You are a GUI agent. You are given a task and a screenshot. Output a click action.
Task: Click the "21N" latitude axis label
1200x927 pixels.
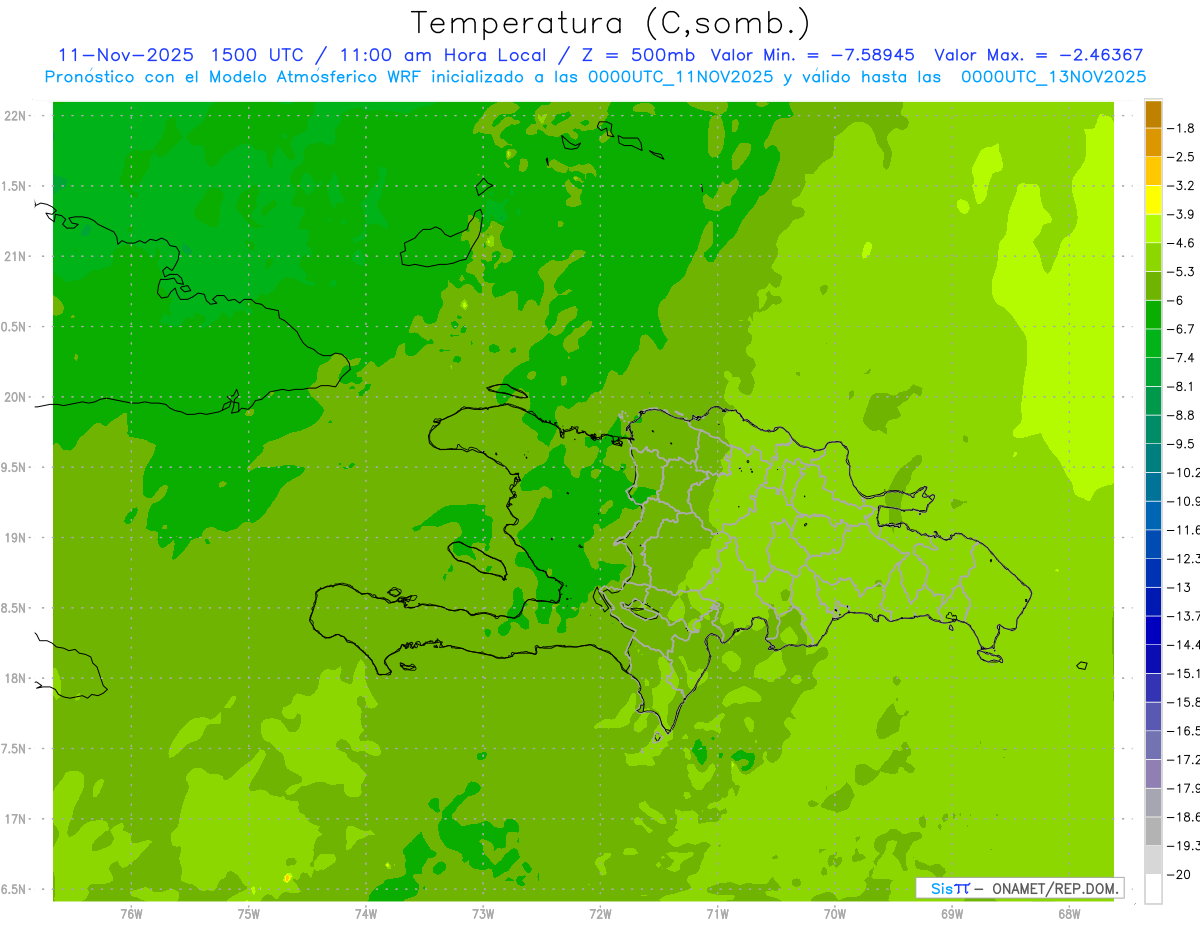coord(16,256)
